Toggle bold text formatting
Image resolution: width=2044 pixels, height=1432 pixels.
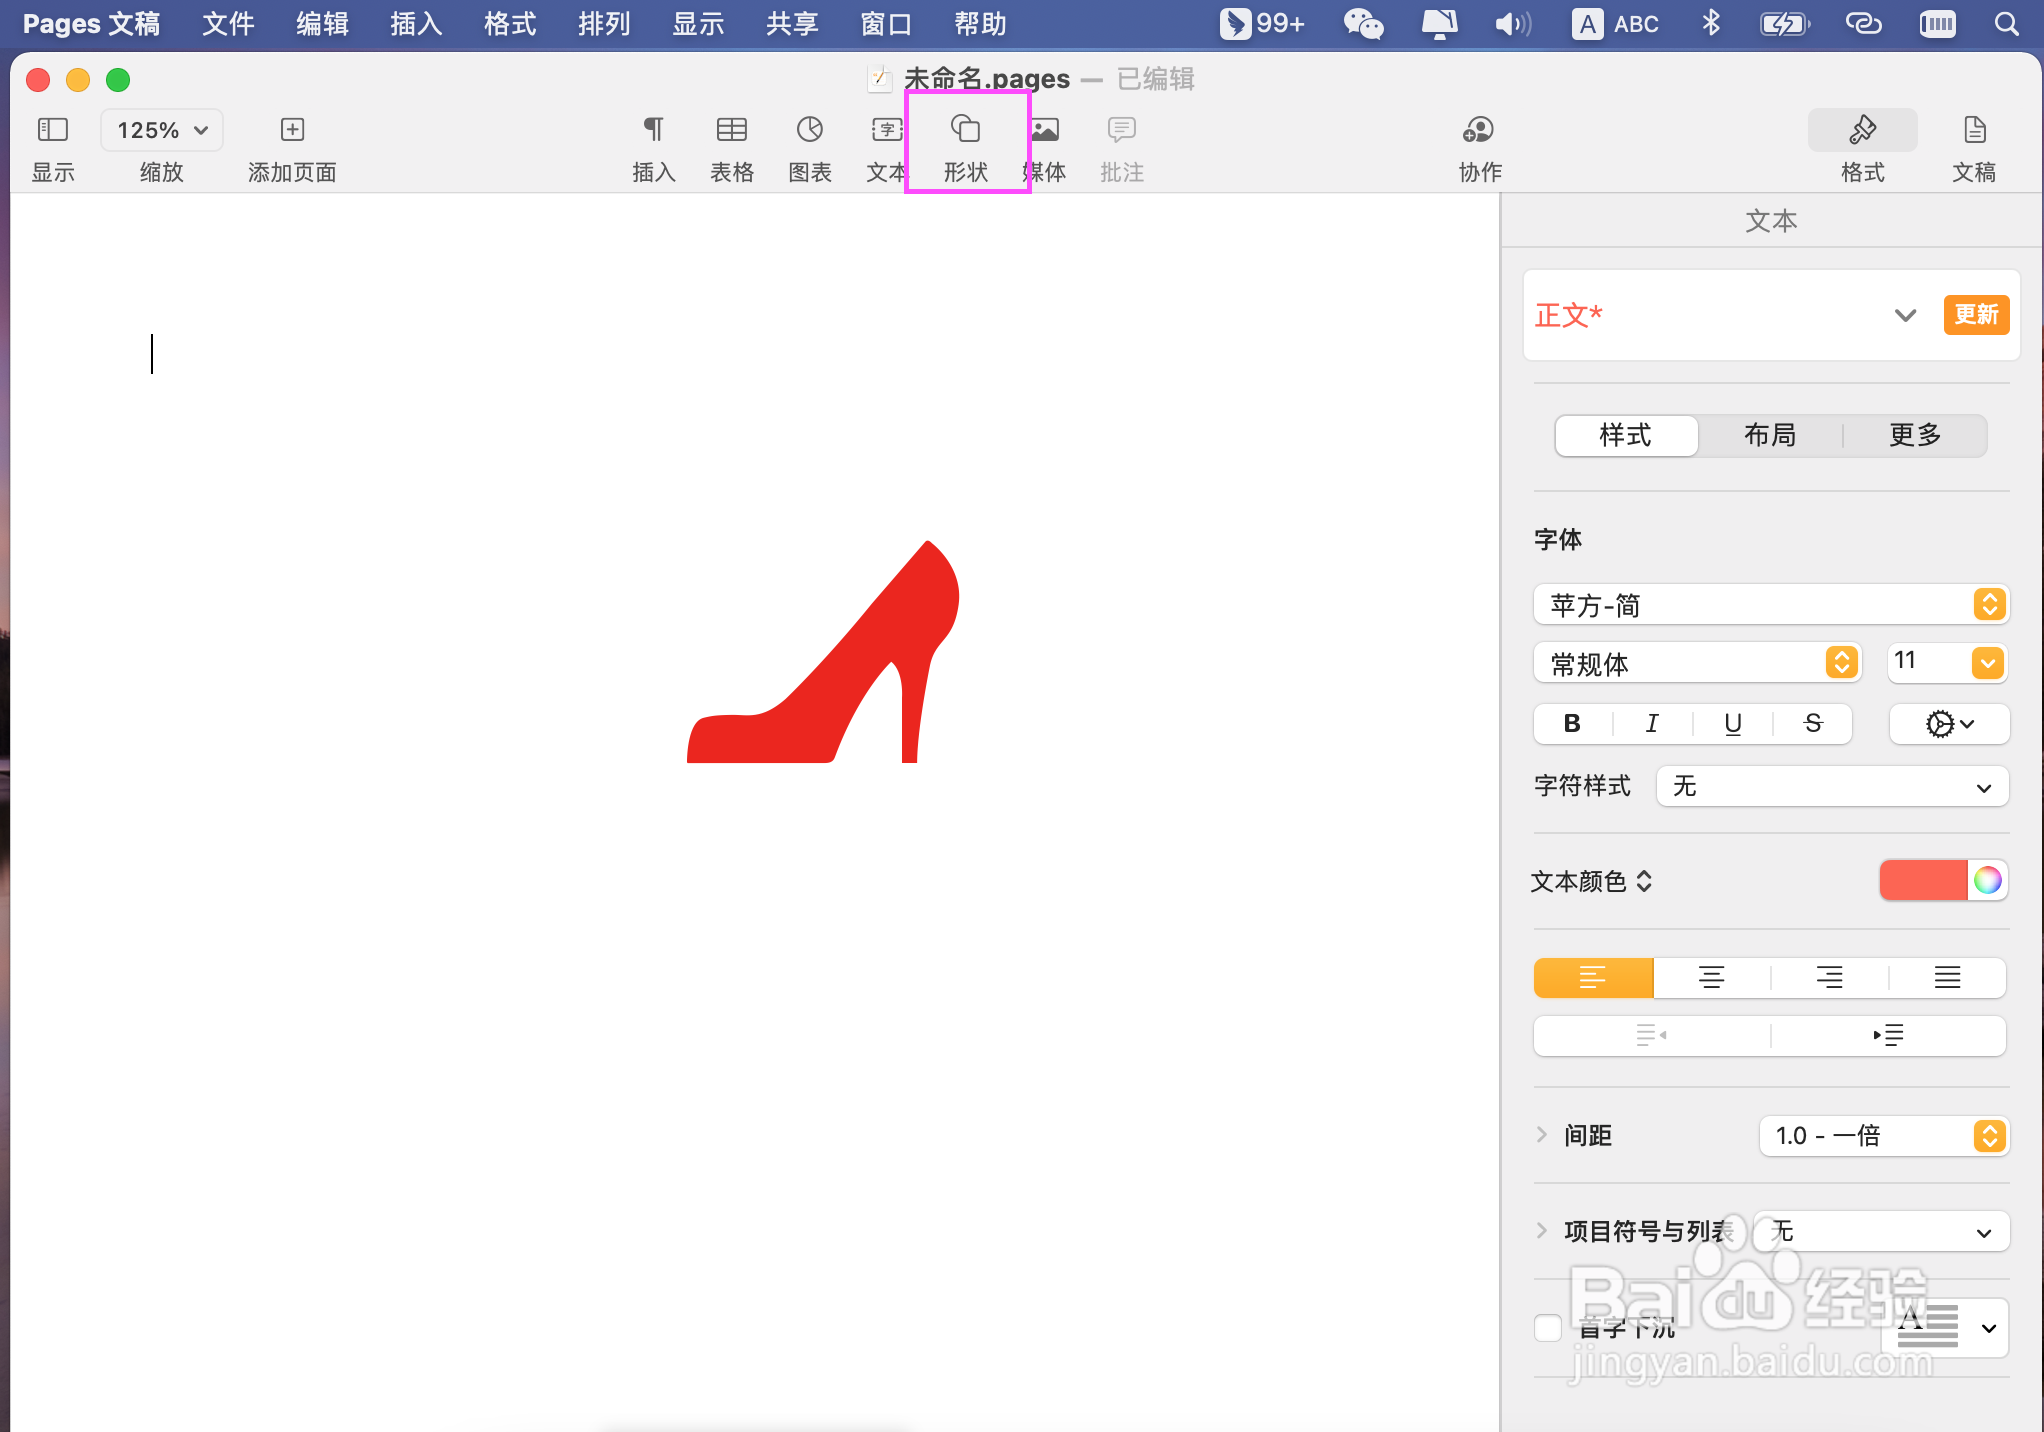[1572, 724]
